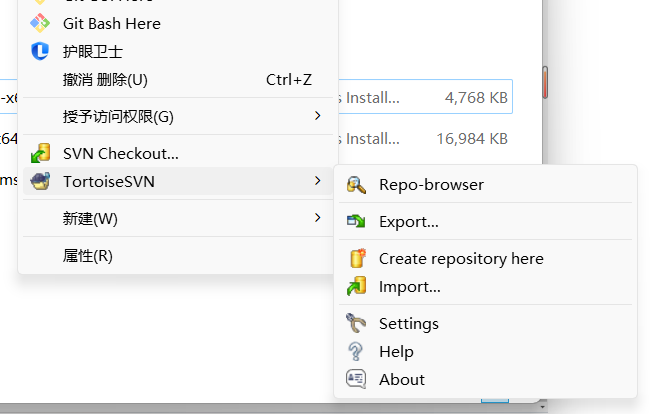Click the Import icon in submenu
Image resolution: width=650 pixels, height=414 pixels.
click(356, 287)
